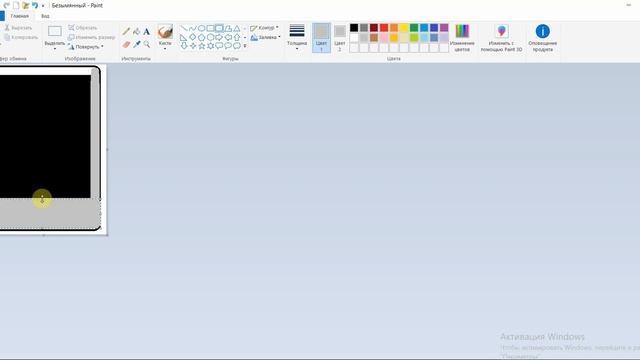Activate the Цвет 1 color slot
Screen dimensions: 640x360
coord(321,38)
